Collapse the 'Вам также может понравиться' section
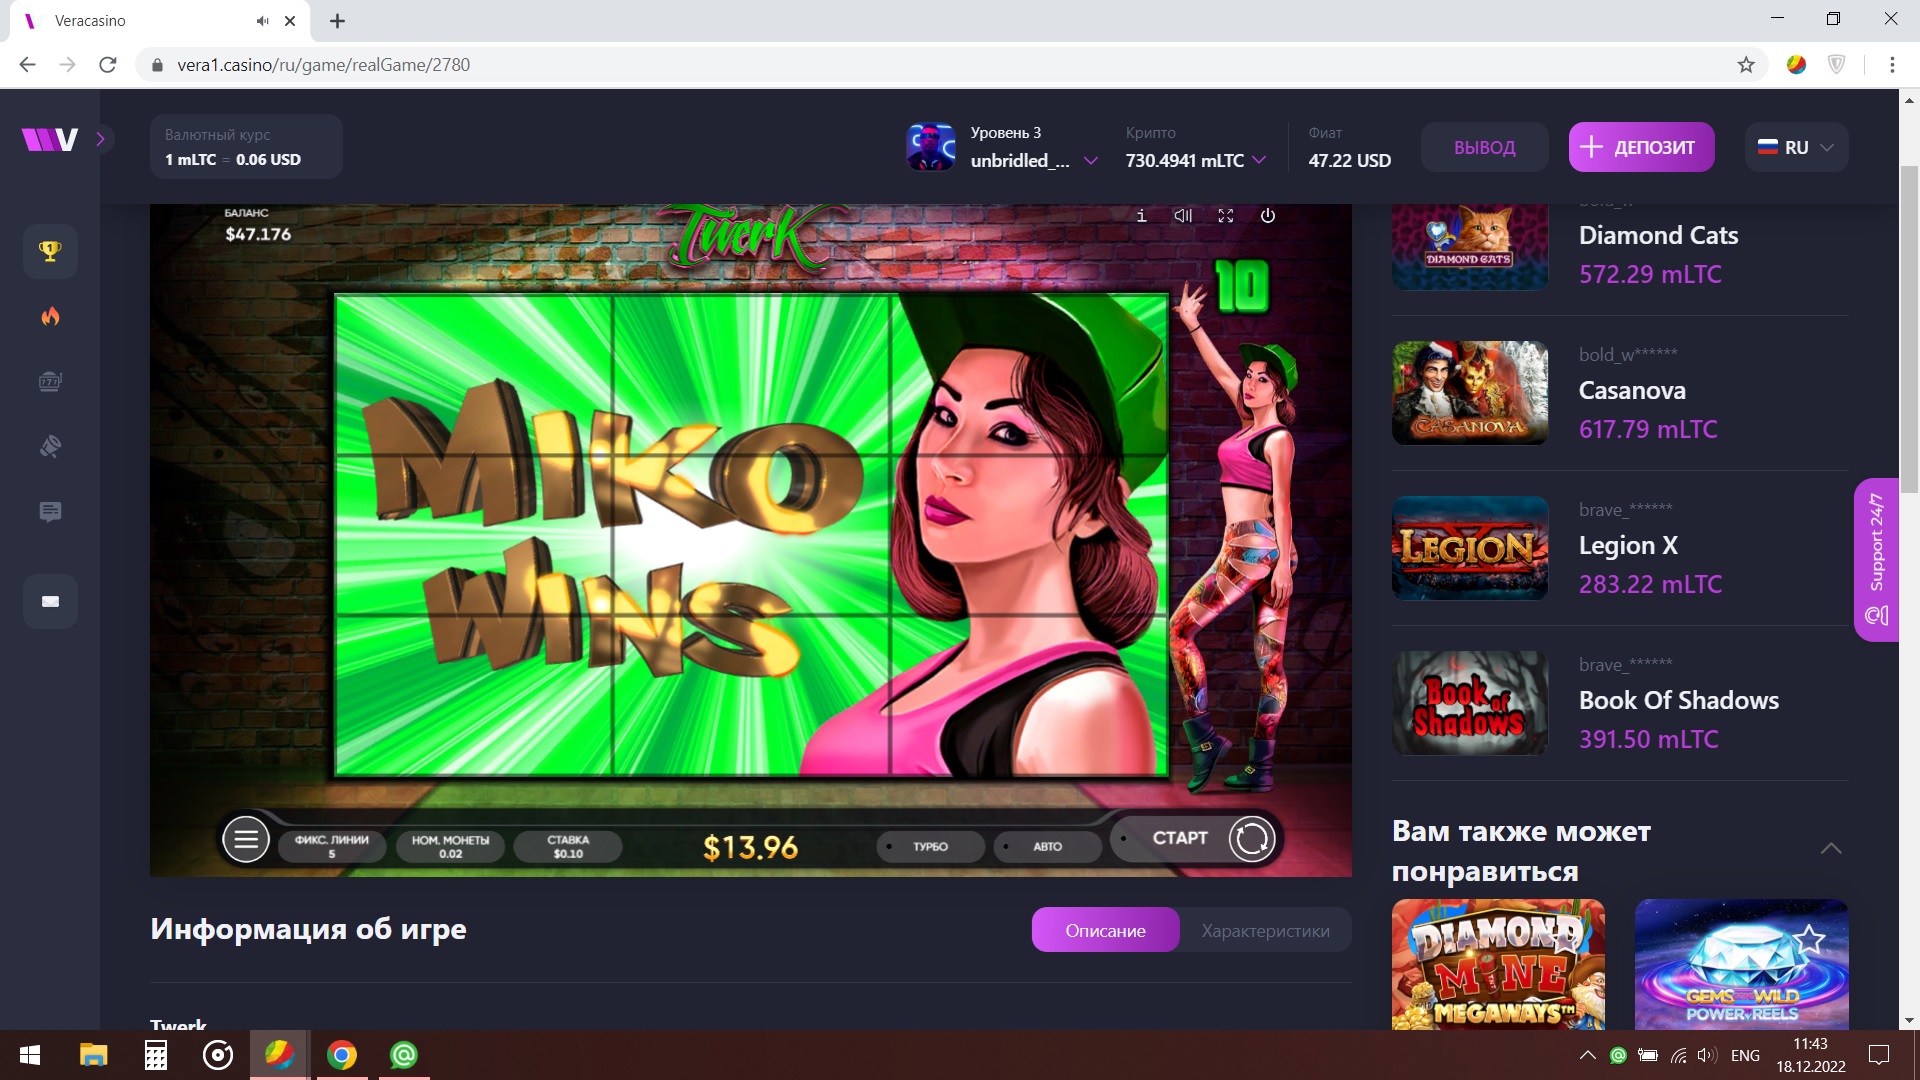This screenshot has height=1080, width=1920. [1831, 849]
